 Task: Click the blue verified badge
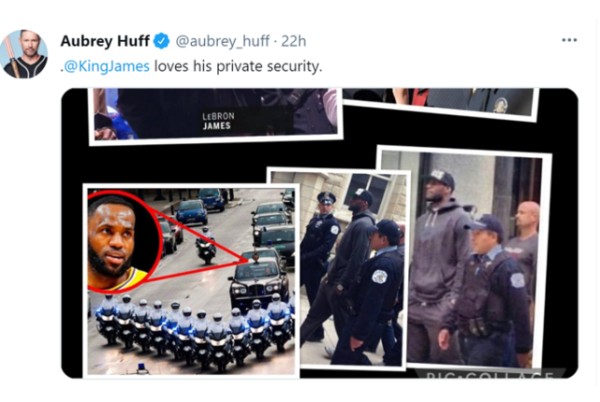162,41
